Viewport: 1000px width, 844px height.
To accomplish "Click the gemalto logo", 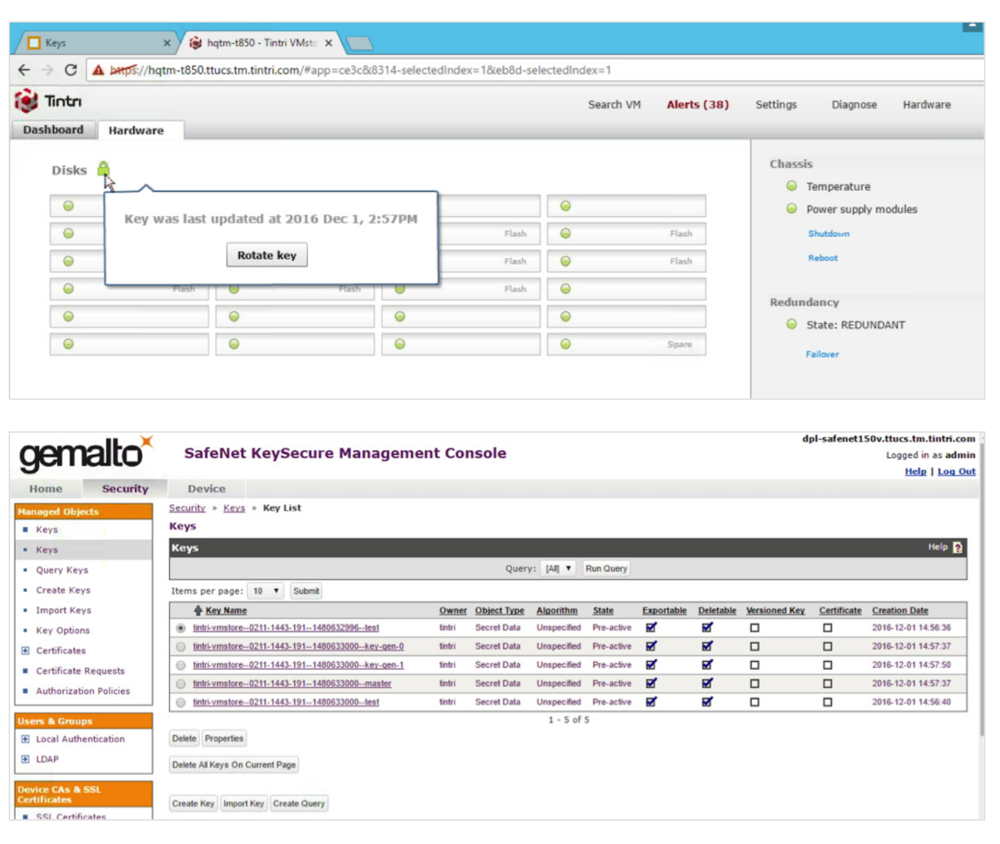I will click(86, 454).
